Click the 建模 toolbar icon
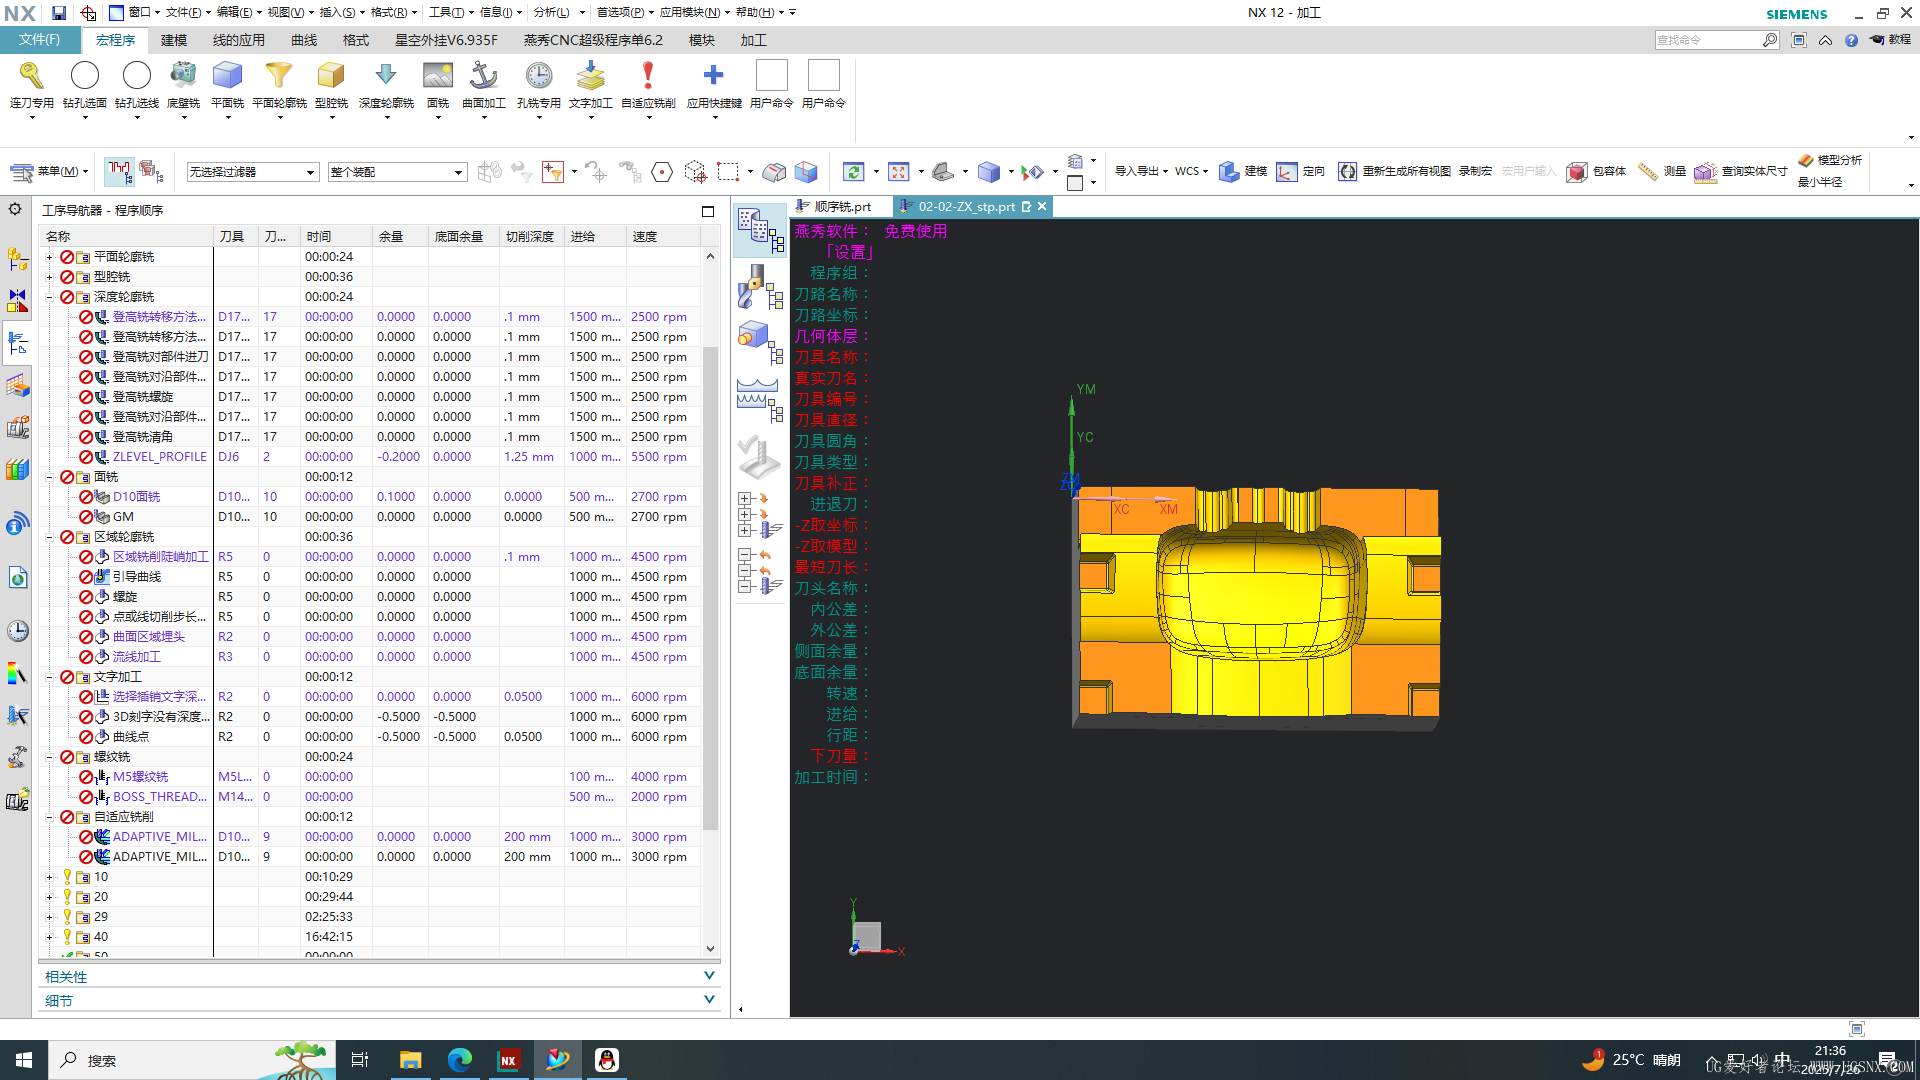 pyautogui.click(x=1229, y=172)
